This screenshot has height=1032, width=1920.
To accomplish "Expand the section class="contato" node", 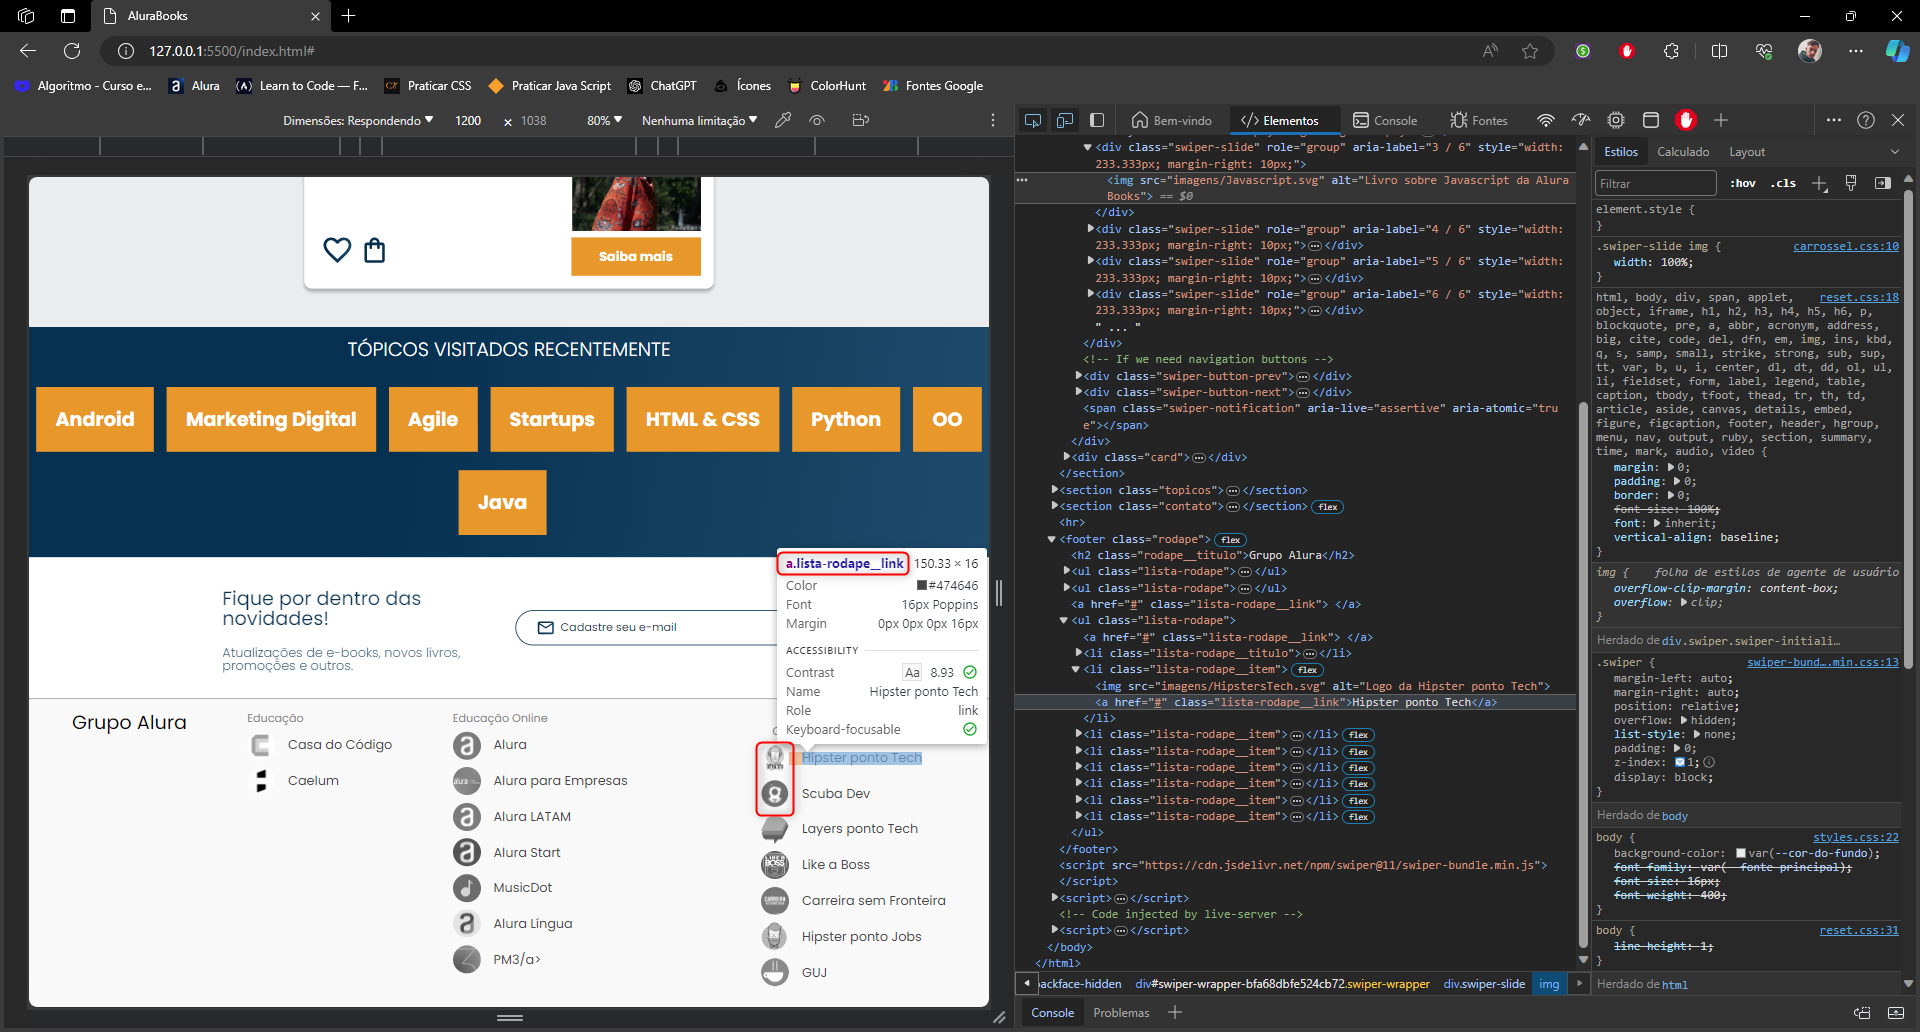I will [1056, 506].
